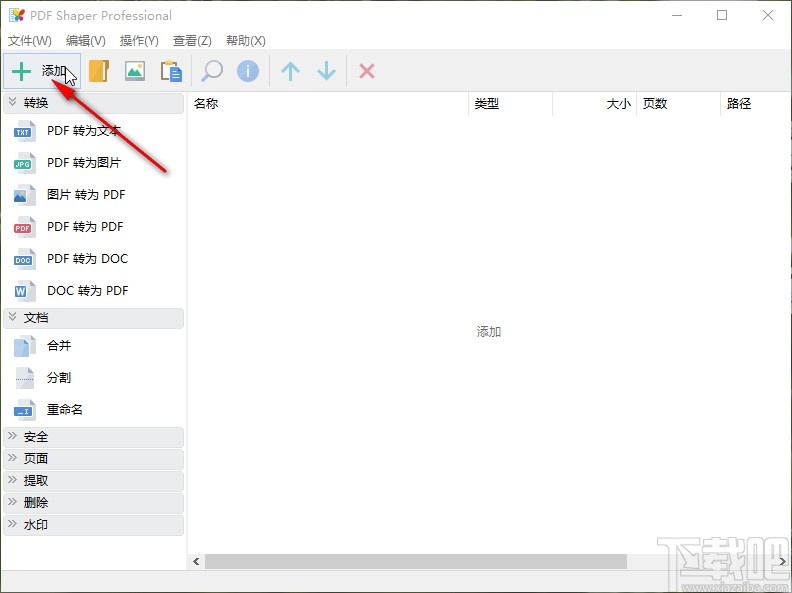The height and width of the screenshot is (593, 792).
Task: Click the yellow add-folder toolbar icon
Action: coord(99,71)
